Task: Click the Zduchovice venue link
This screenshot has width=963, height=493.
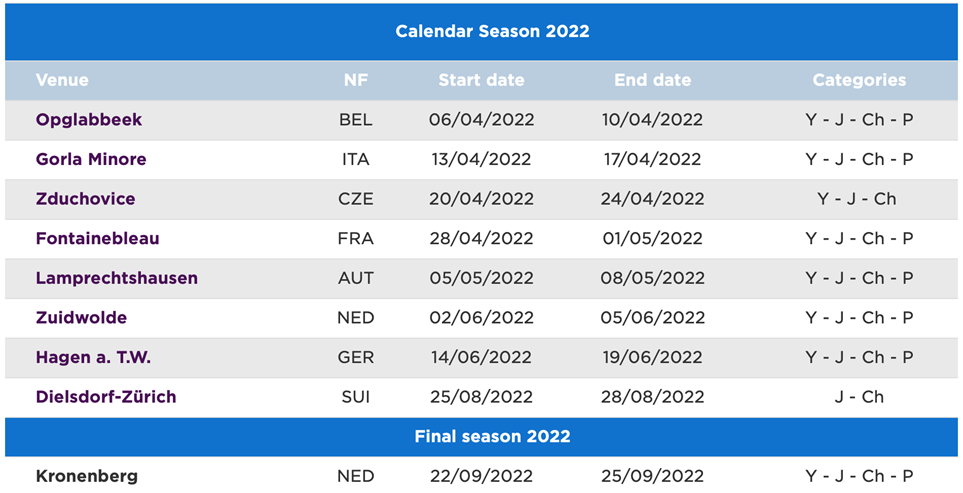Action: (85, 199)
